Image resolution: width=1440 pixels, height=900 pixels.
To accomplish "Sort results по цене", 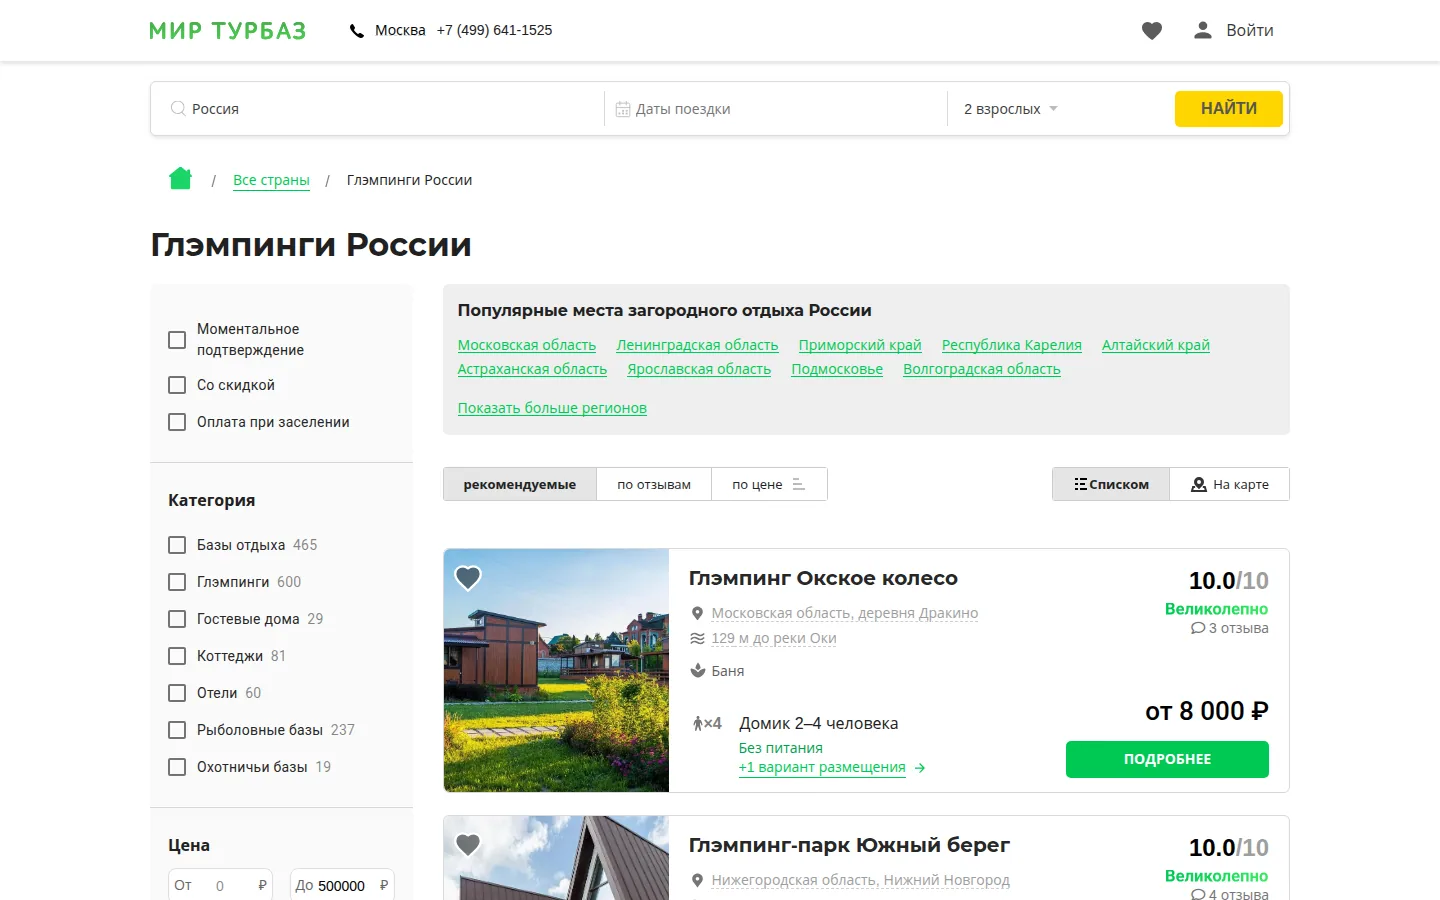I will (768, 484).
